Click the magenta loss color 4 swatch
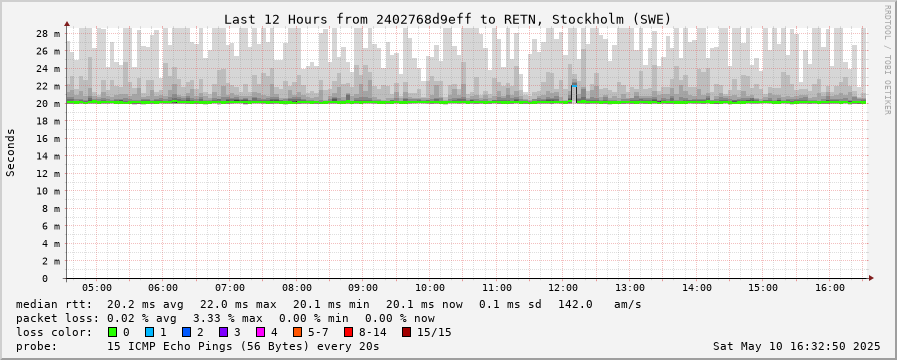 point(260,332)
